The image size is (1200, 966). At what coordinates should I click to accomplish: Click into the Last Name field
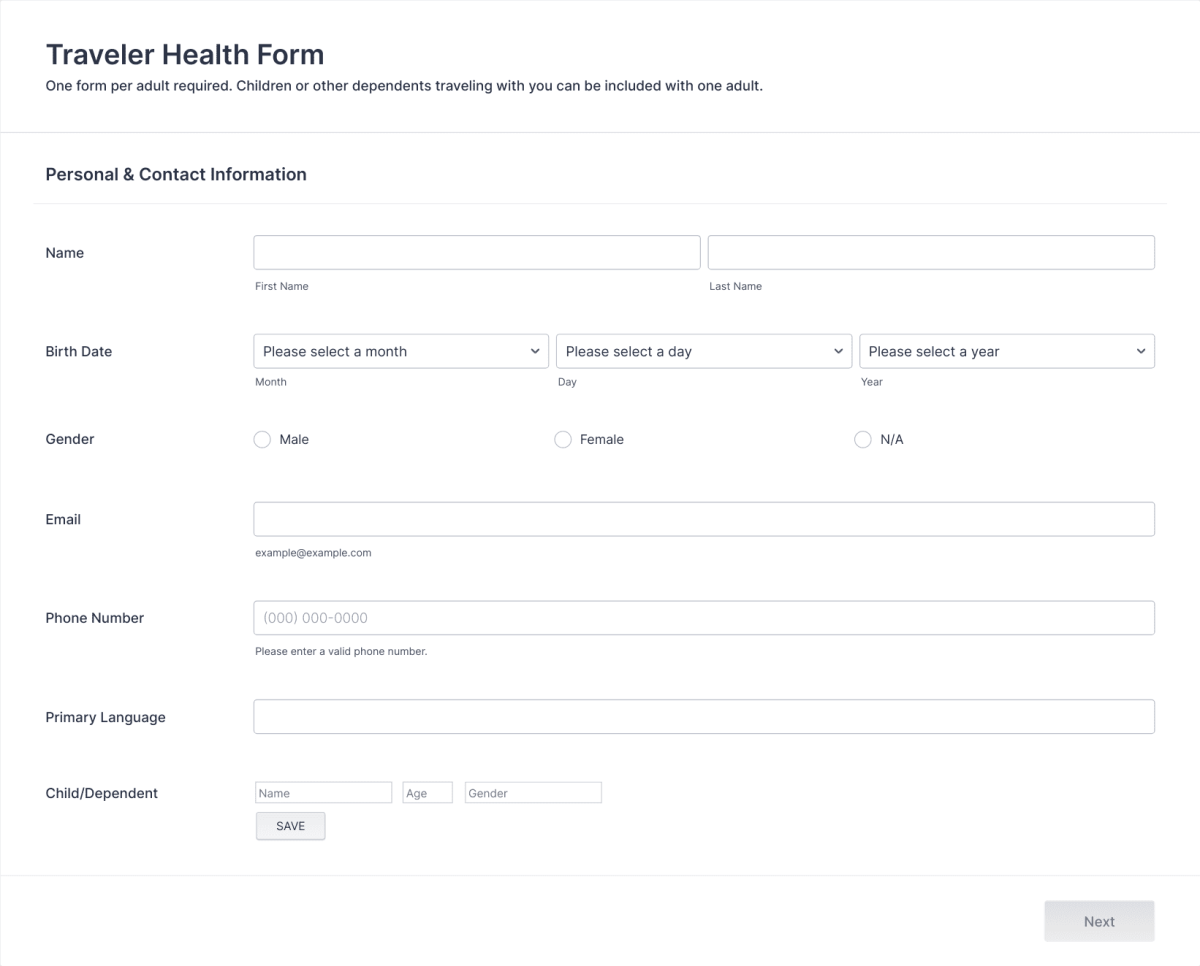pos(931,252)
